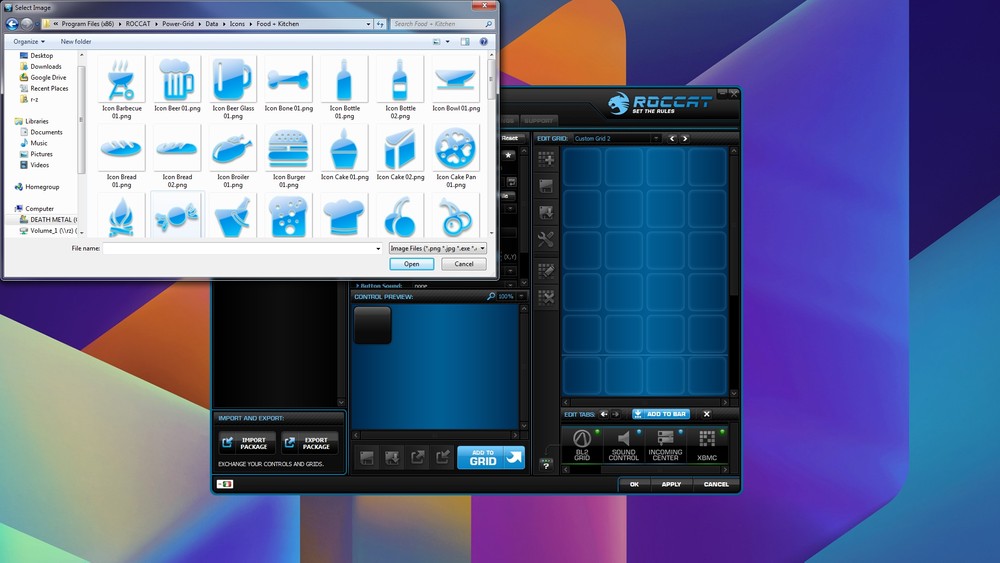Screen dimensions: 1000x563
Task: Click the add grid cell icon
Action: [546, 159]
